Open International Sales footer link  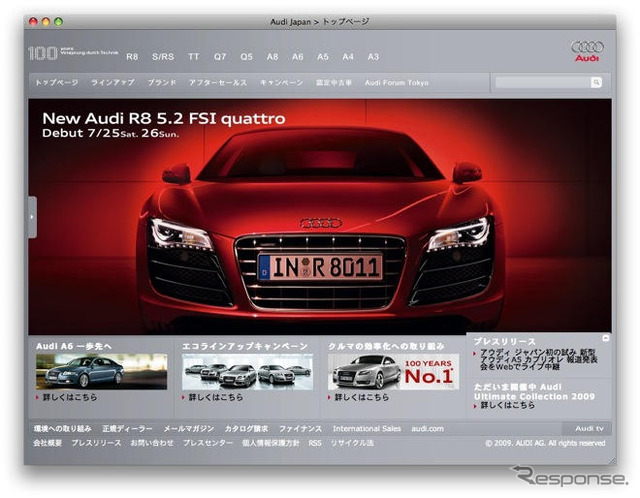point(367,429)
